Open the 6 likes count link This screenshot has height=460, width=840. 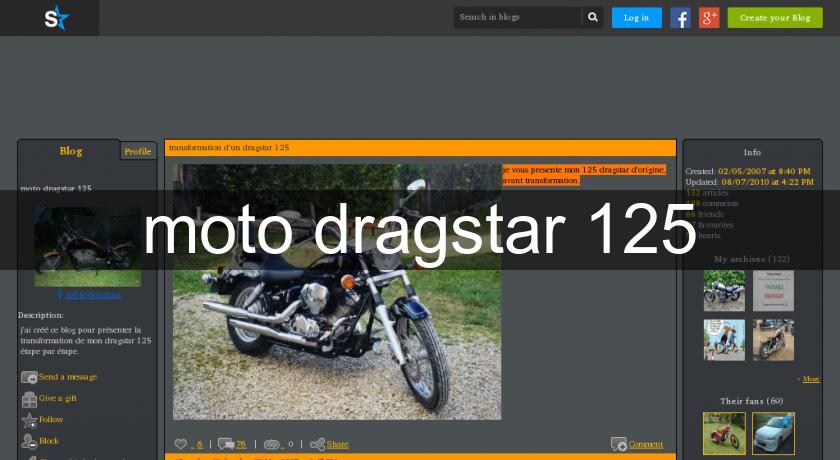pyautogui.click(x=199, y=444)
